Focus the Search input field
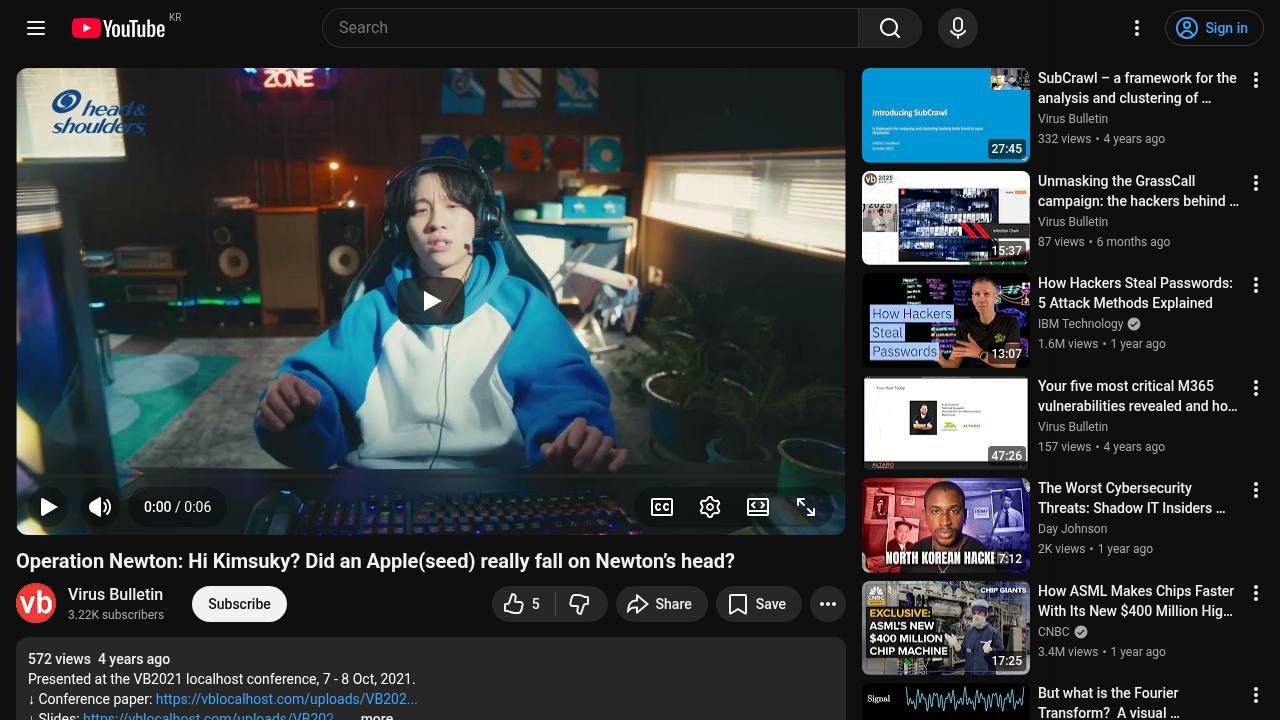This screenshot has width=1280, height=720. [590, 28]
